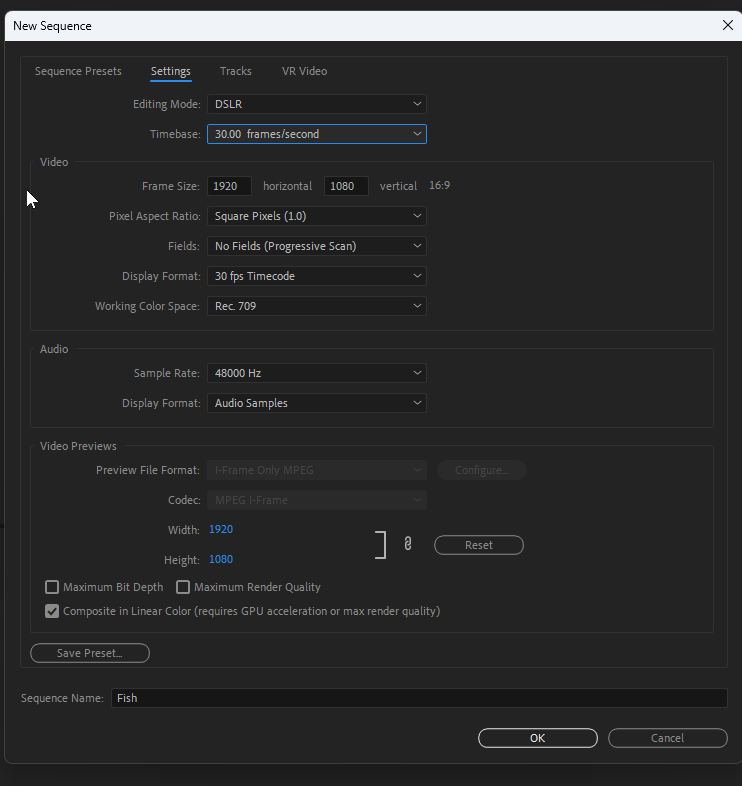Close the New Sequence dialog window
Screen dimensions: 742x786
click(x=727, y=25)
